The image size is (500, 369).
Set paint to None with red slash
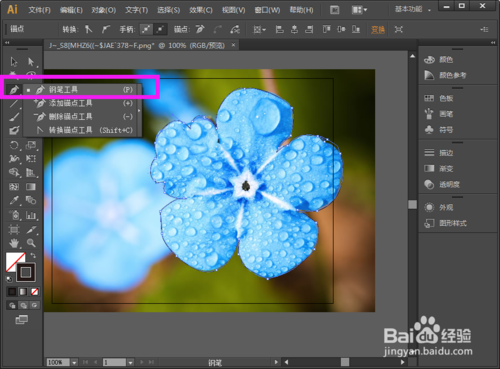point(34,292)
